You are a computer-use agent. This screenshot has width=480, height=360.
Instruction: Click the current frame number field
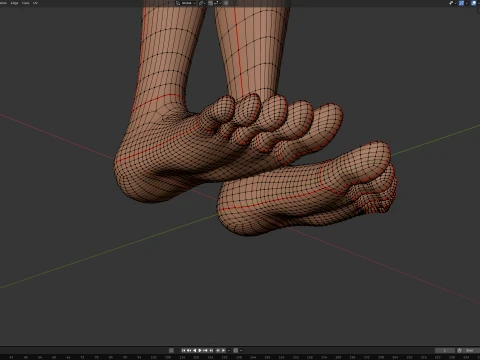point(445,350)
